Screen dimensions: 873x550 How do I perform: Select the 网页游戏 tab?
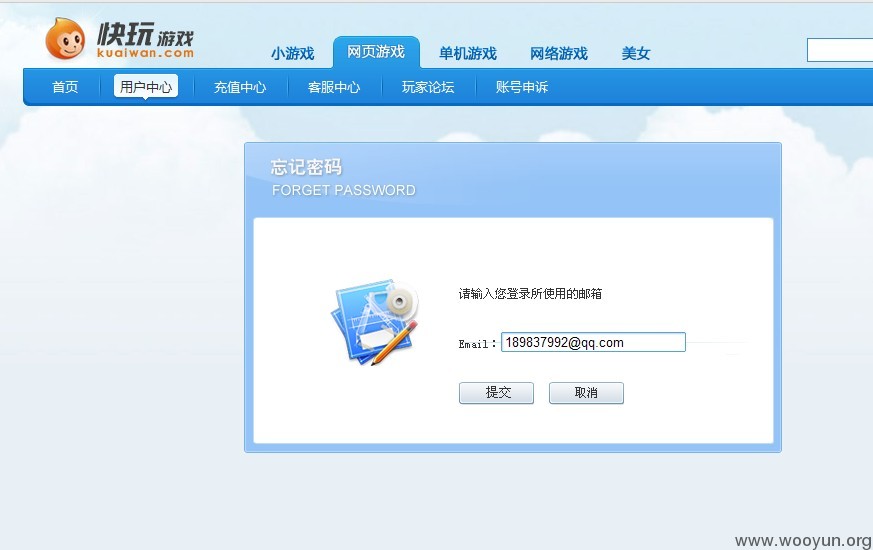pyautogui.click(x=376, y=52)
